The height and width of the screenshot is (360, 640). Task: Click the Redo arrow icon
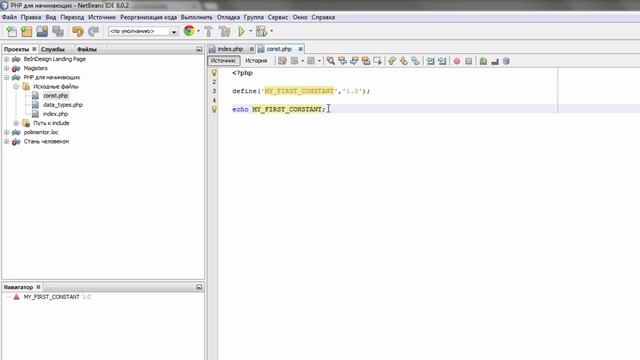coord(93,31)
